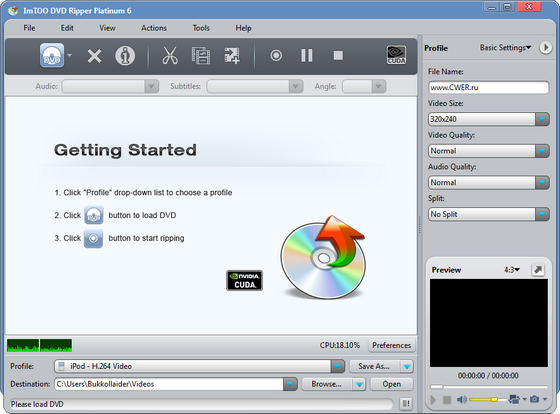Expand the Video Size dropdown
The image size is (560, 414).
click(x=542, y=119)
